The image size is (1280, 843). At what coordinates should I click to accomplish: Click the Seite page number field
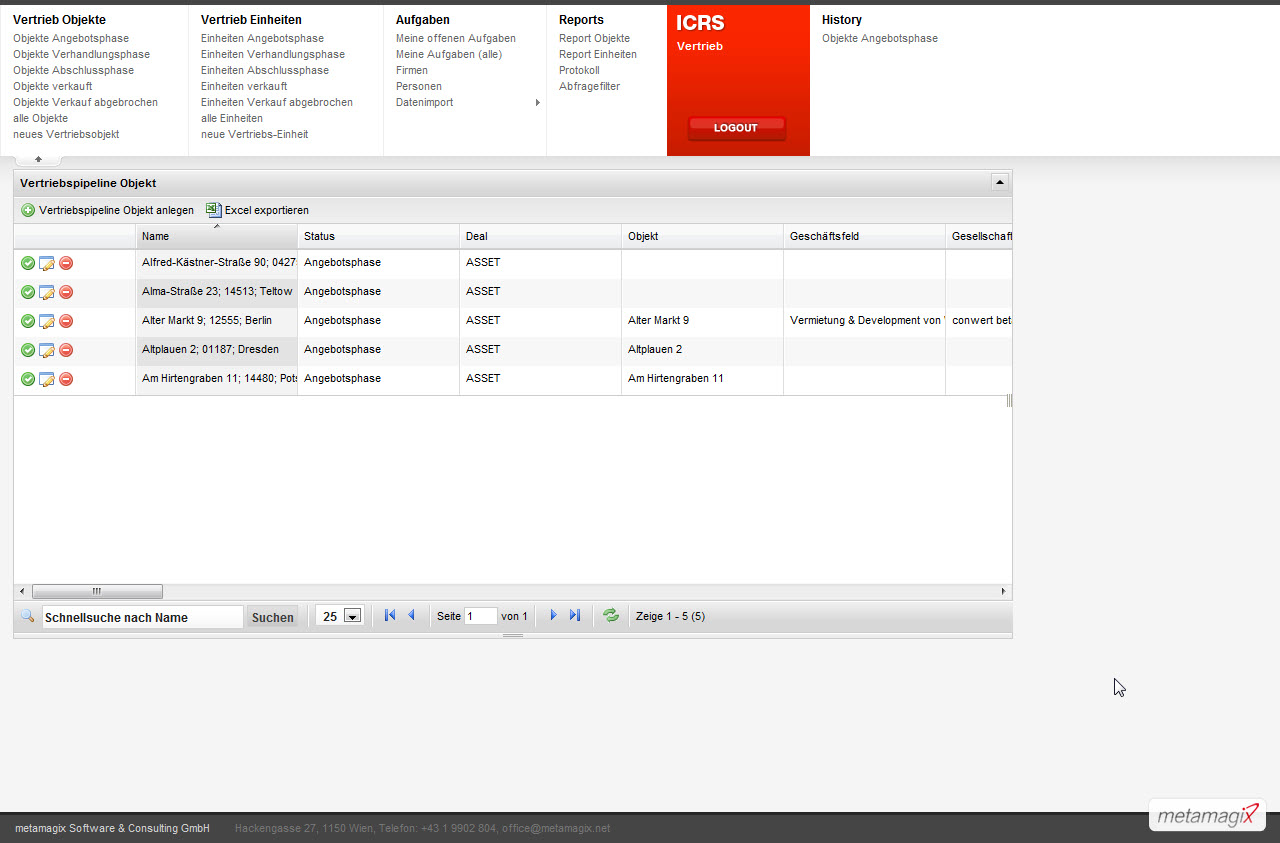tap(481, 616)
